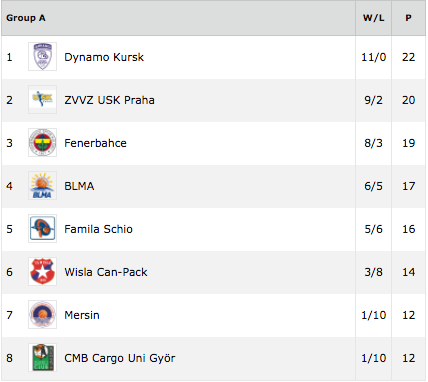The image size is (428, 382).
Task: Click the Dynamo Kursk team logo
Action: 42,56
